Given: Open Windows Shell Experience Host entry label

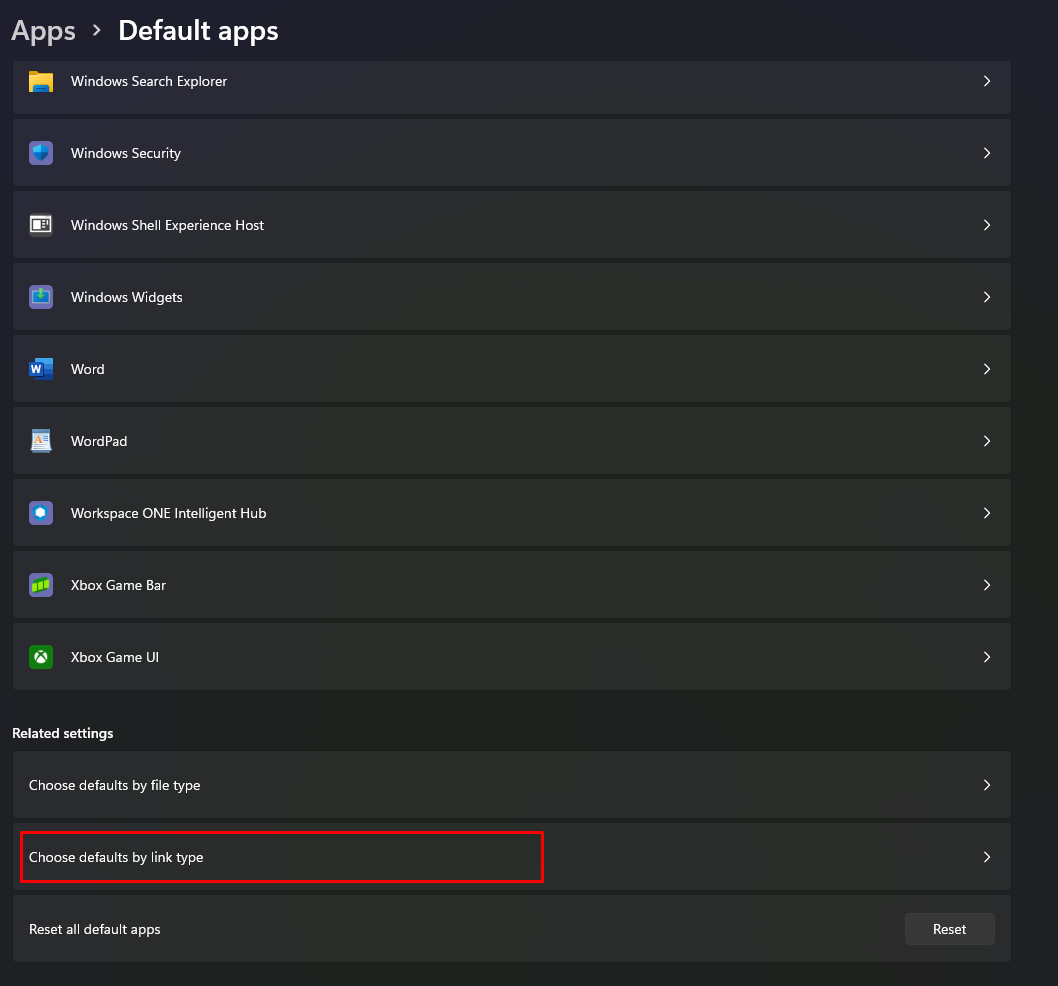Looking at the screenshot, I should point(167,225).
